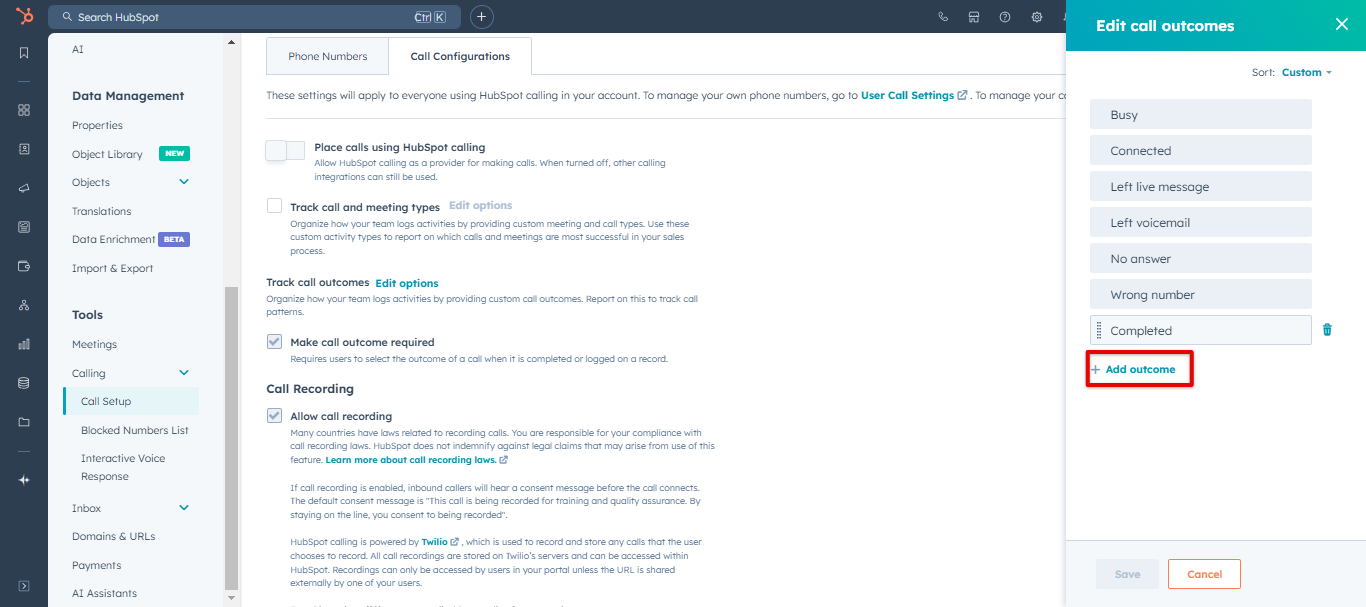Open the phone calling icon in top bar
This screenshot has height=607, width=1366.
pos(943,17)
